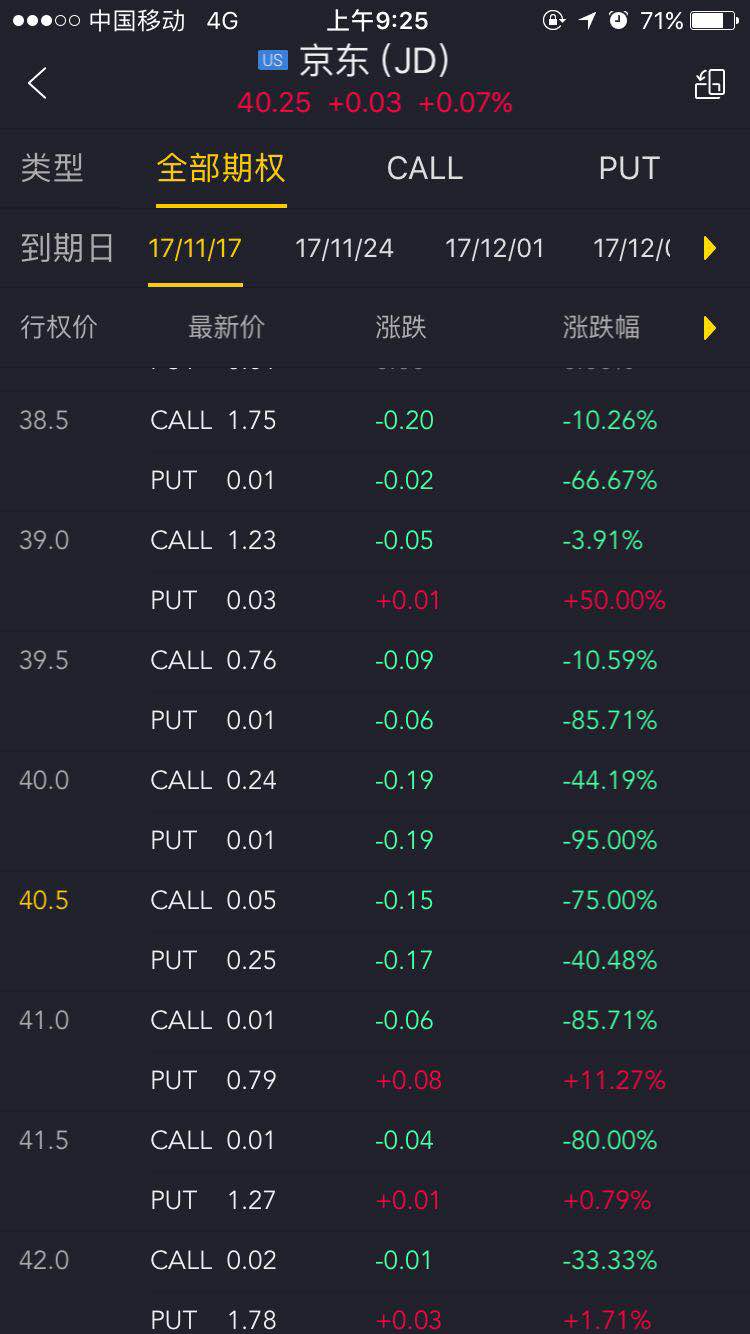750x1334 pixels.
Task: Expand more expiry dates with yellow arrow
Action: (710, 248)
